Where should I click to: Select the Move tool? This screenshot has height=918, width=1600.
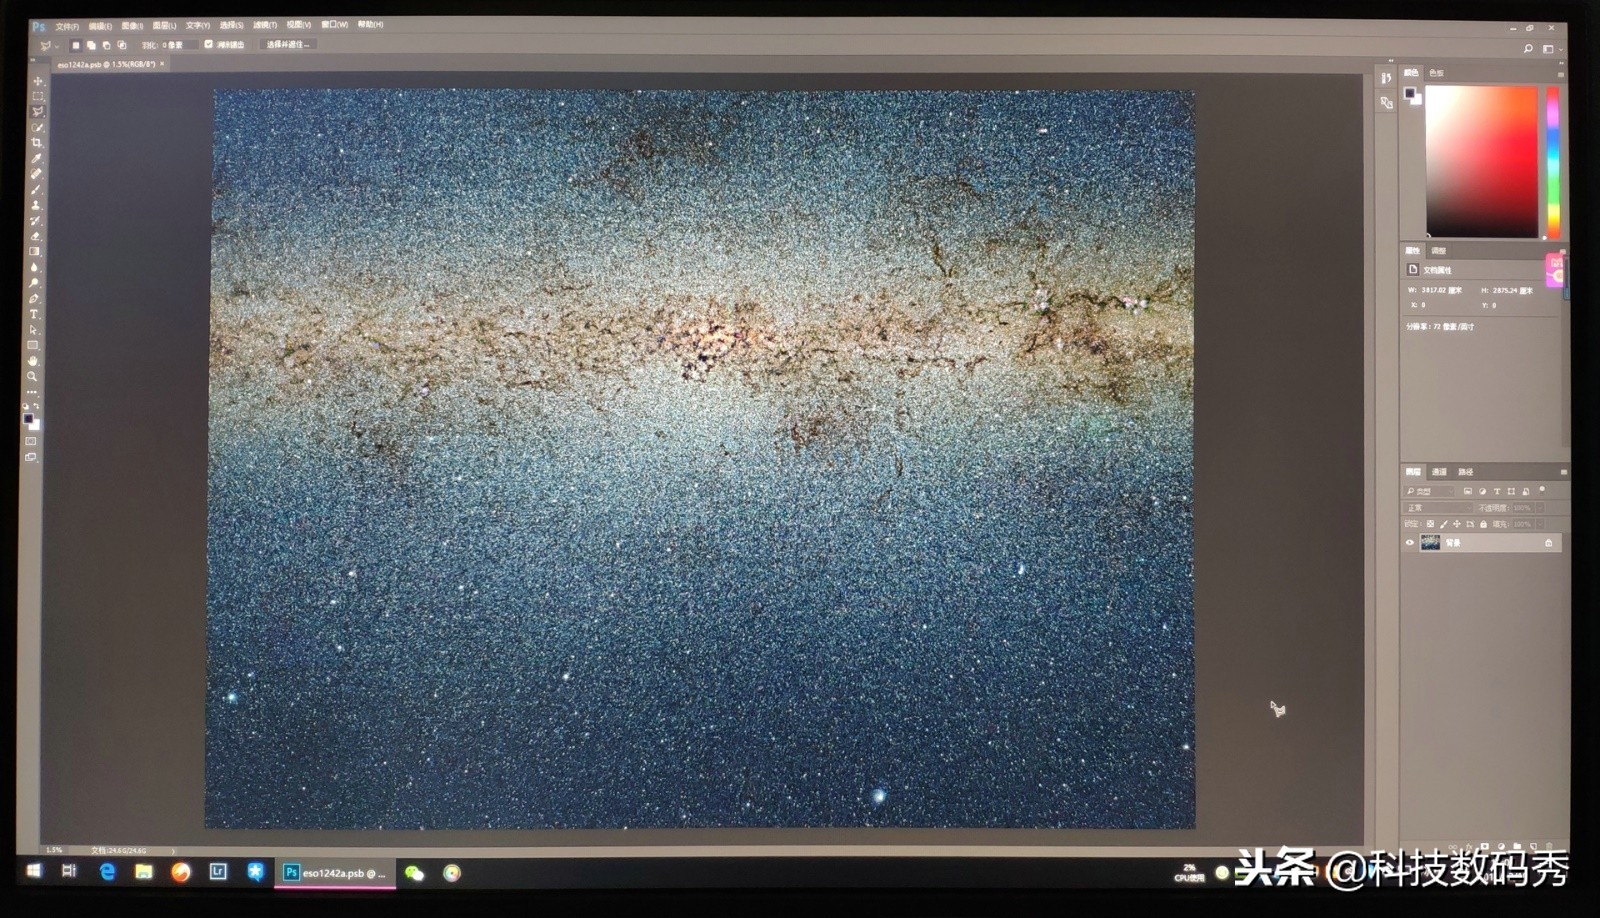click(x=38, y=81)
